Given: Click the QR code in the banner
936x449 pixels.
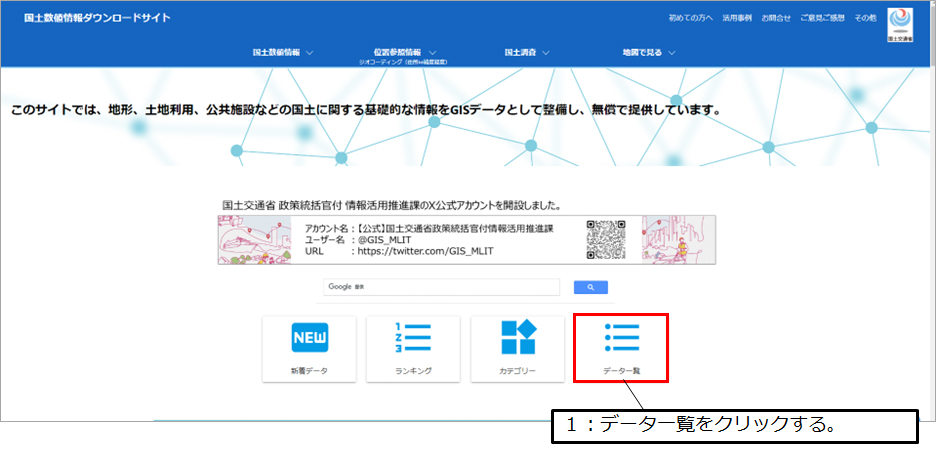Looking at the screenshot, I should [606, 239].
